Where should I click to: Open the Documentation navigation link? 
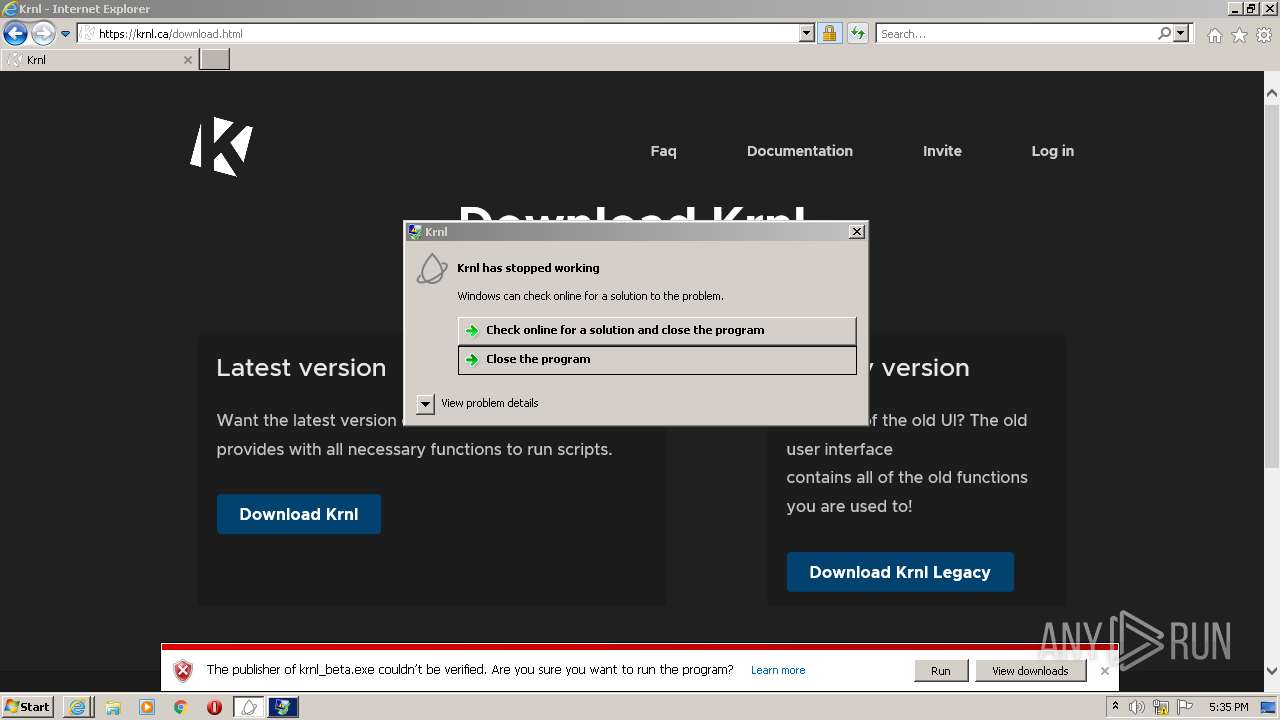800,151
